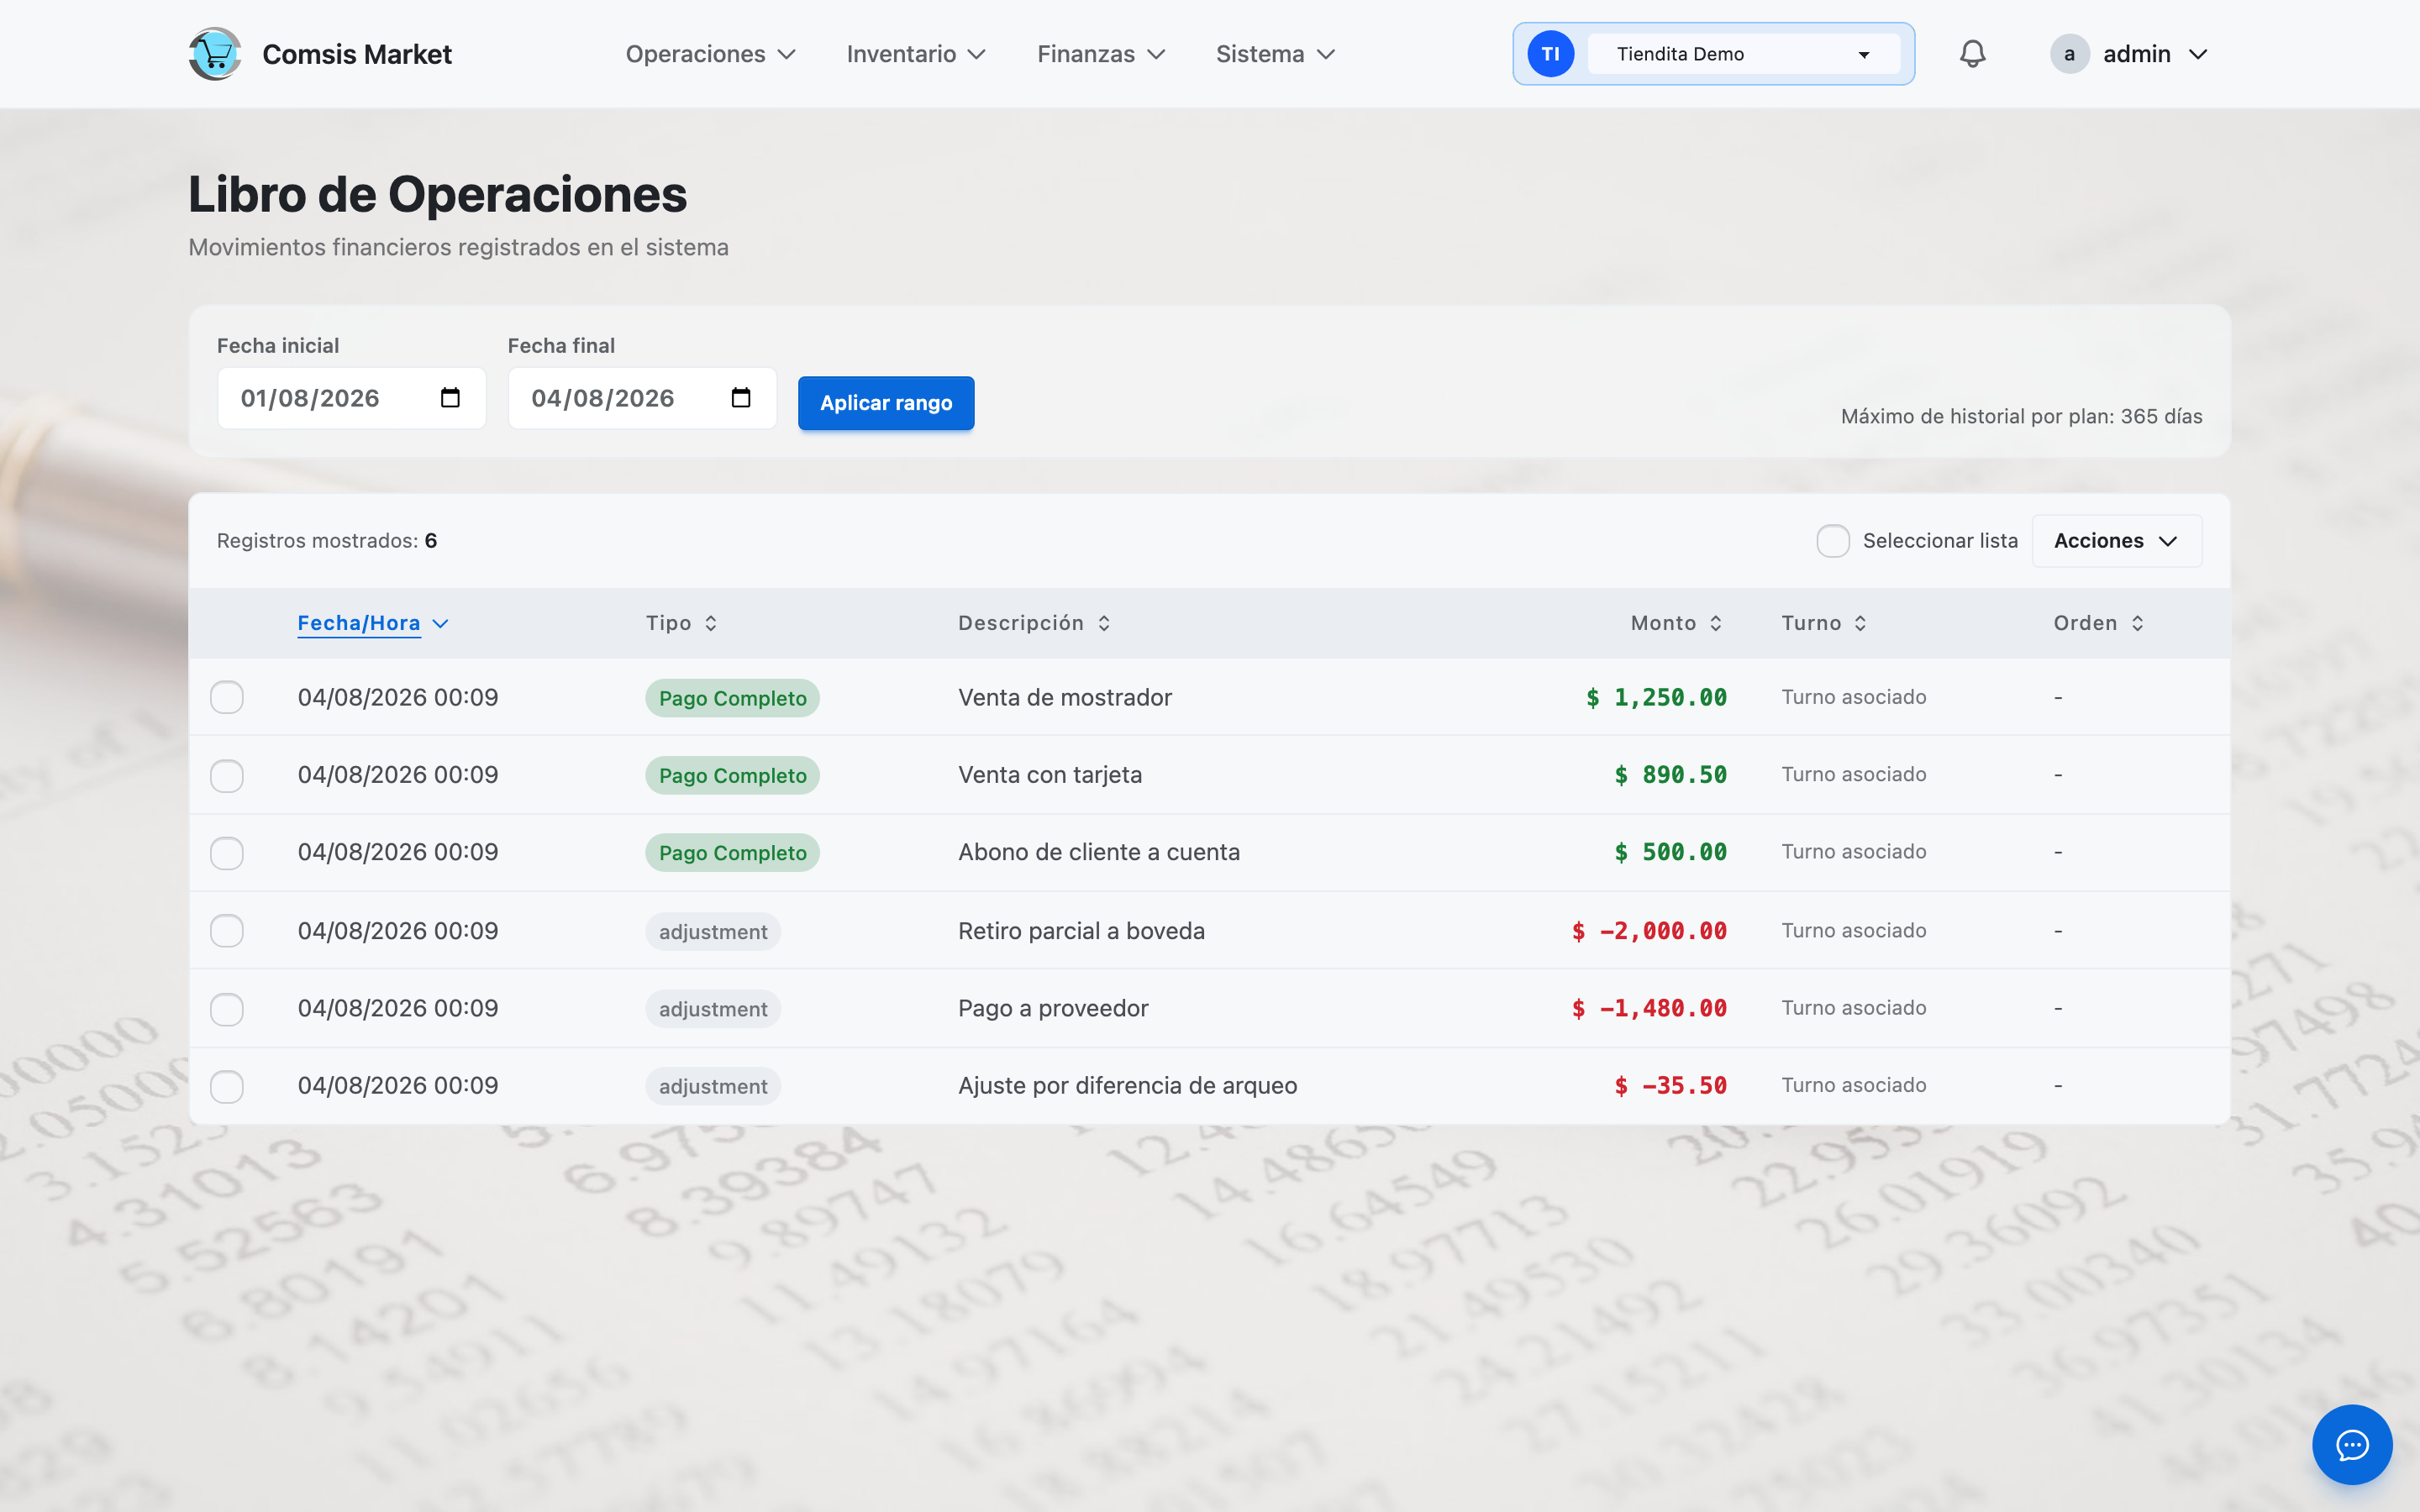Sort table by Monto column
Image resolution: width=2420 pixels, height=1512 pixels.
(x=1677, y=623)
